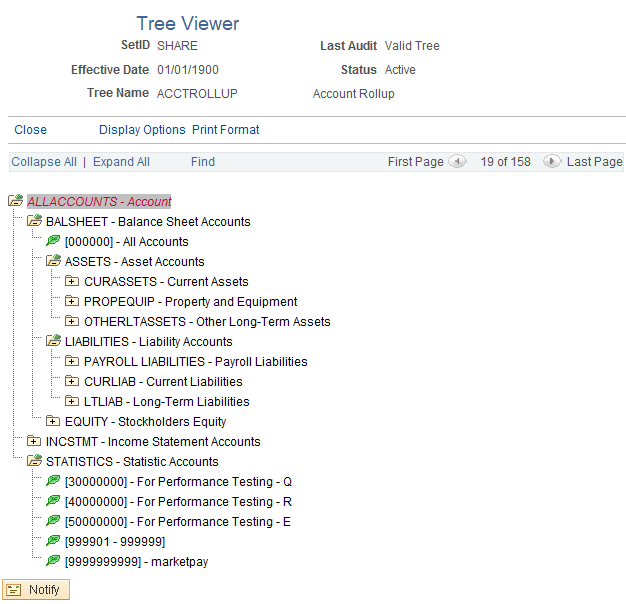This screenshot has width=626, height=604.
Task: Click Expand All link
Action: (121, 162)
